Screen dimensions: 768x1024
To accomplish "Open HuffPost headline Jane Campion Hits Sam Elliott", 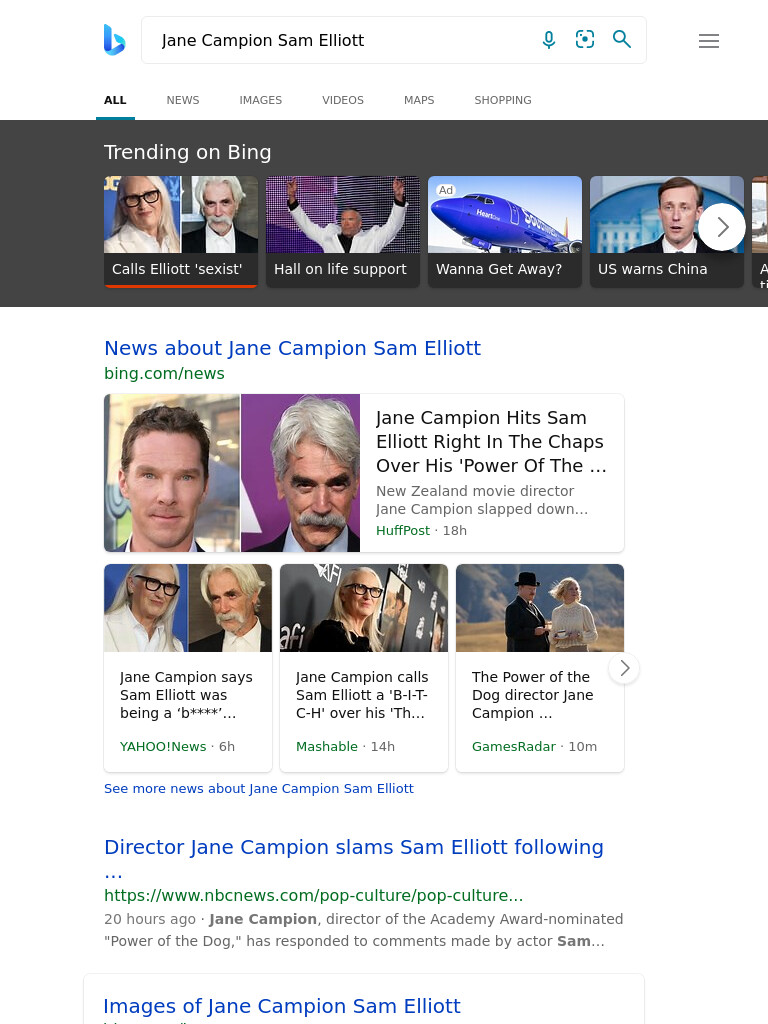I will (x=491, y=441).
